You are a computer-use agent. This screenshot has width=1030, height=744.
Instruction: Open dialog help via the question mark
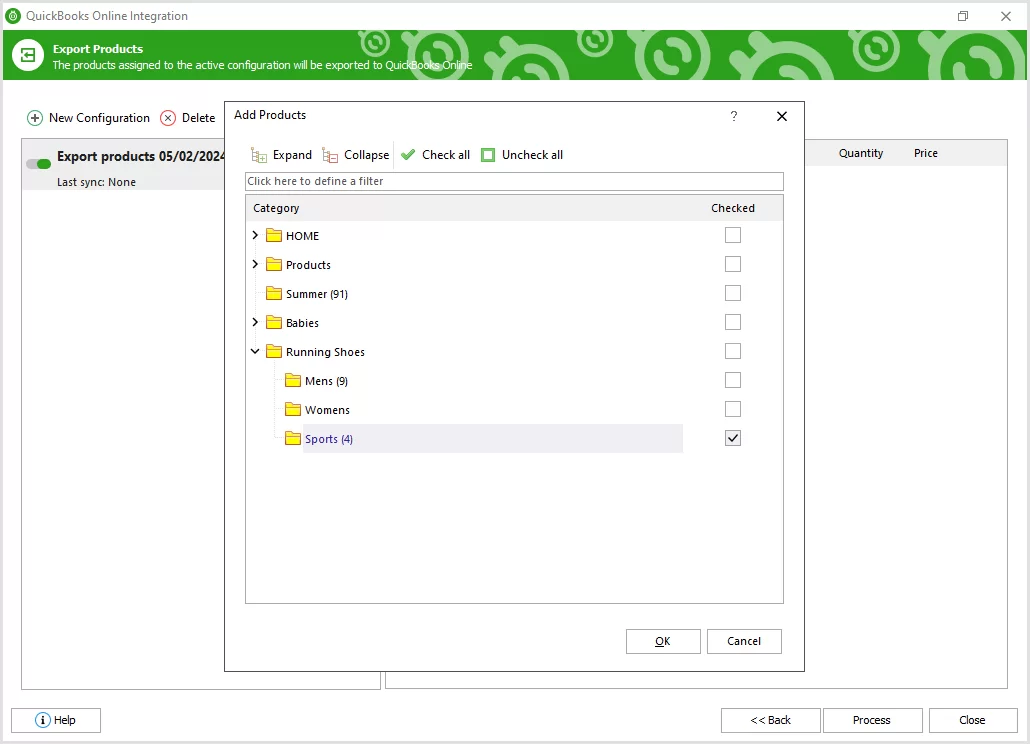point(734,116)
